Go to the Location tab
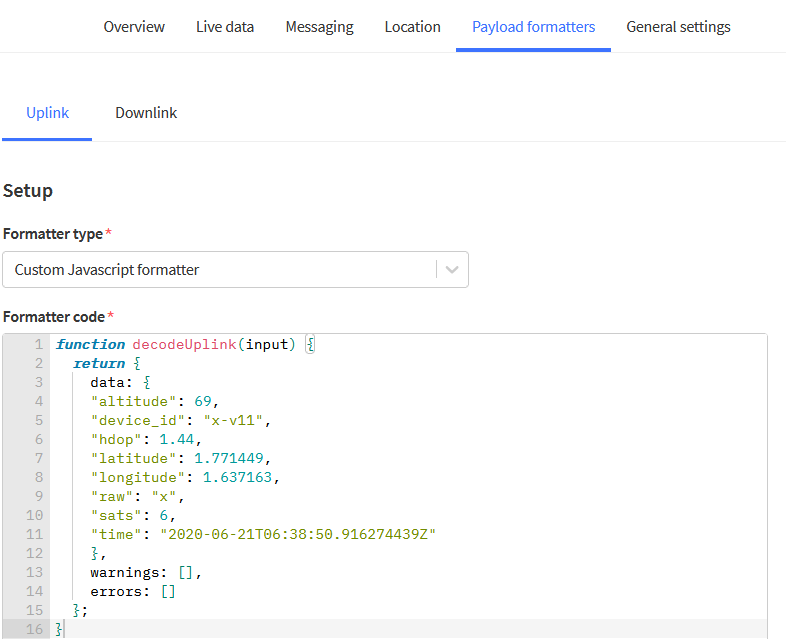This screenshot has height=639, width=786. [412, 27]
